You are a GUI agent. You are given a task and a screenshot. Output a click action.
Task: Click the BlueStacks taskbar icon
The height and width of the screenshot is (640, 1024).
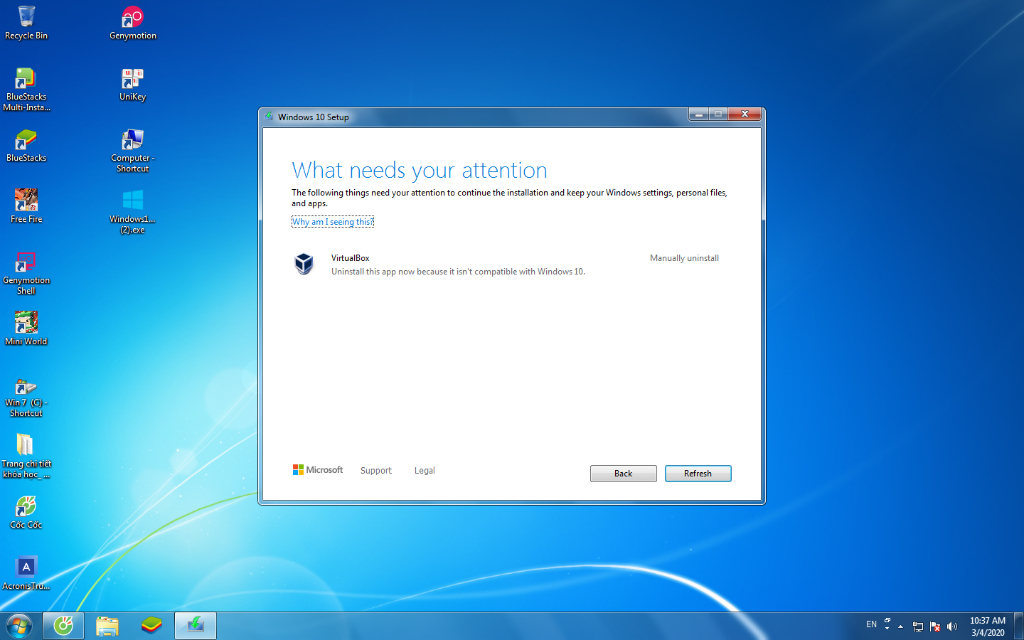pos(151,626)
